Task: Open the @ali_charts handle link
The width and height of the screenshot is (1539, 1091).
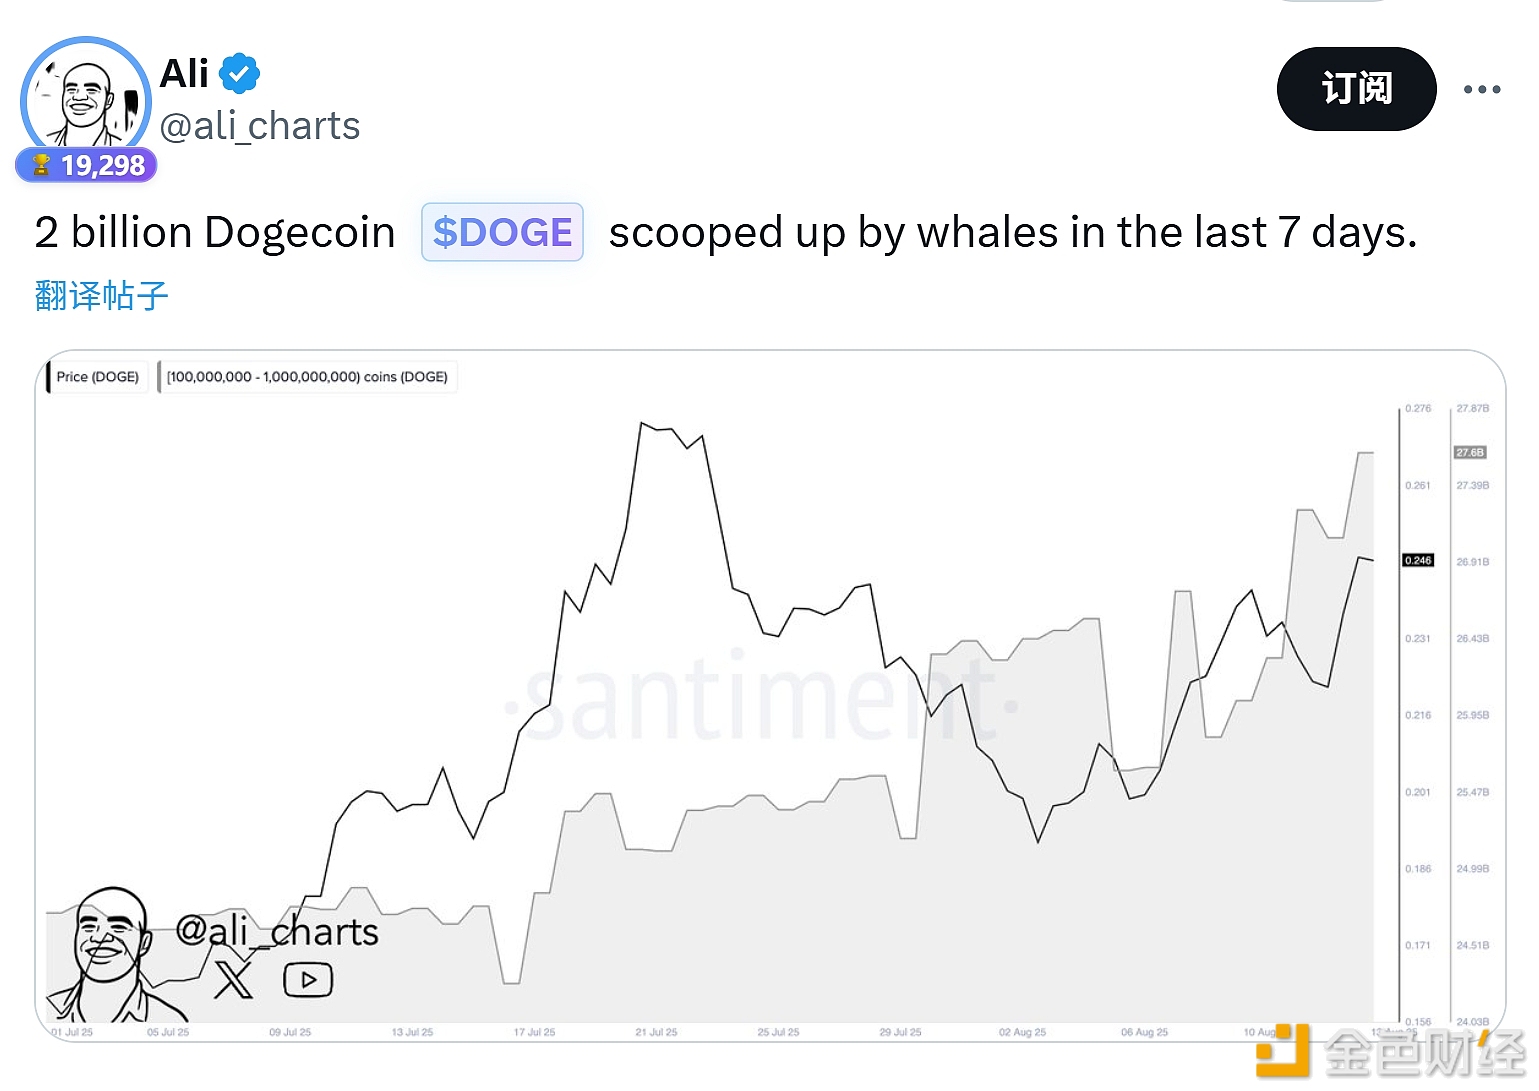Action: coord(260,126)
